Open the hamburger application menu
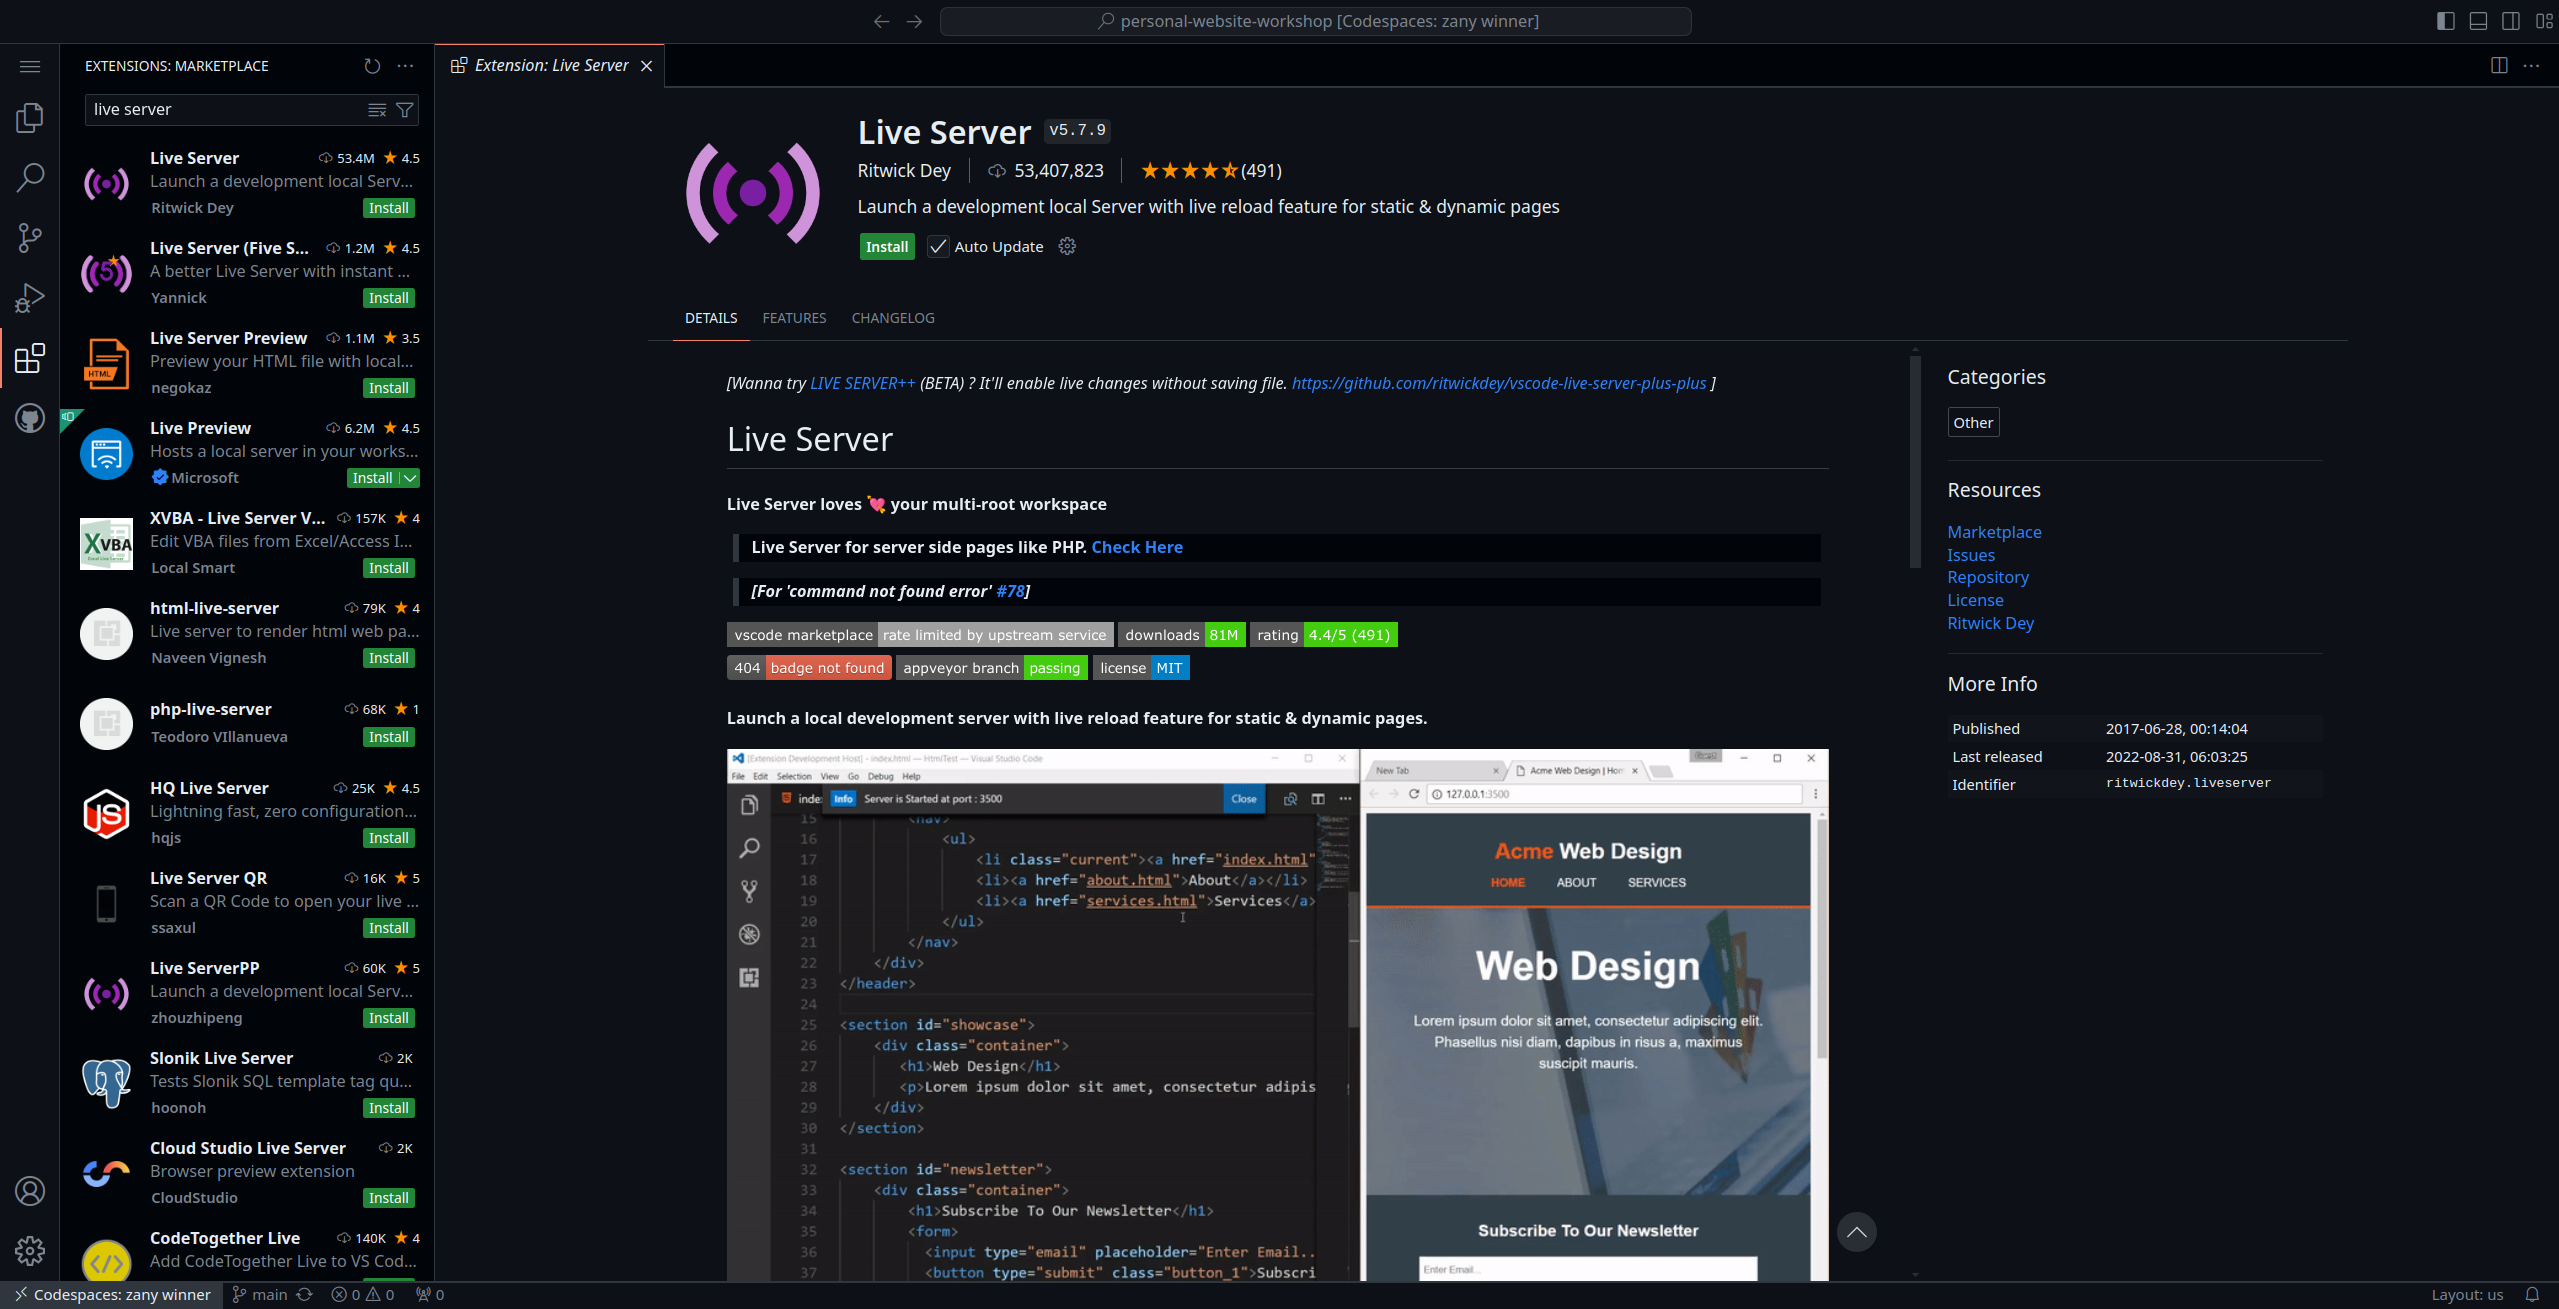Image resolution: width=2559 pixels, height=1309 pixels. [x=30, y=66]
